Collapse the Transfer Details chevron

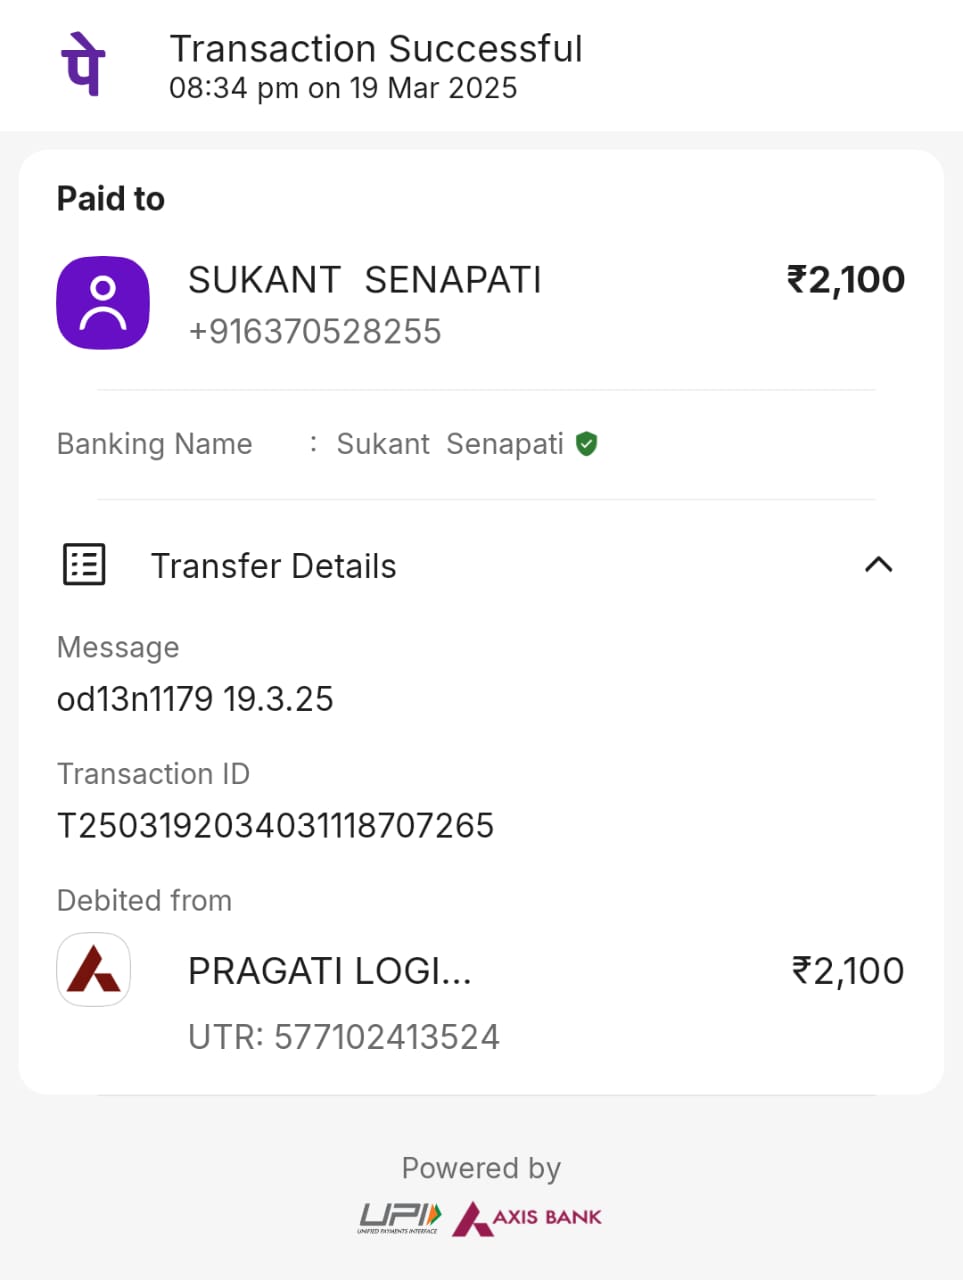878,565
